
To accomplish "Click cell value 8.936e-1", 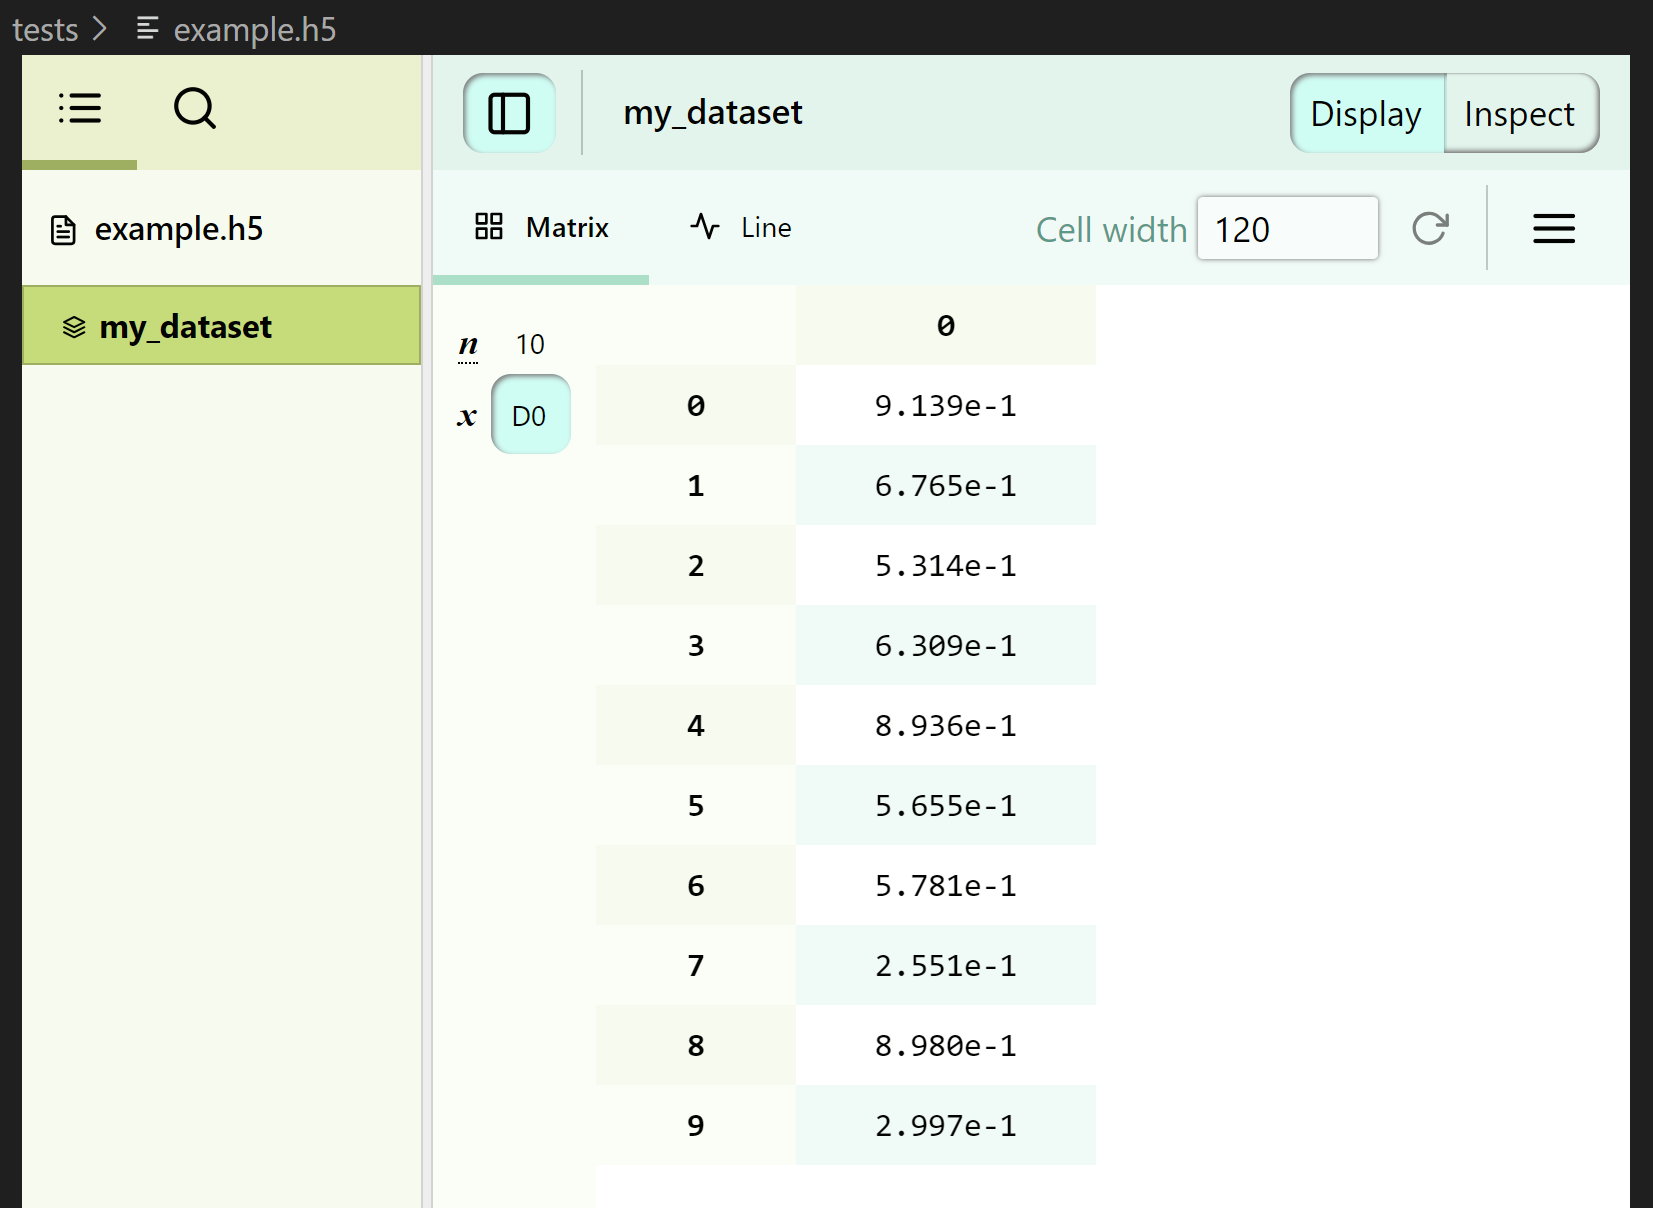I will [x=946, y=725].
